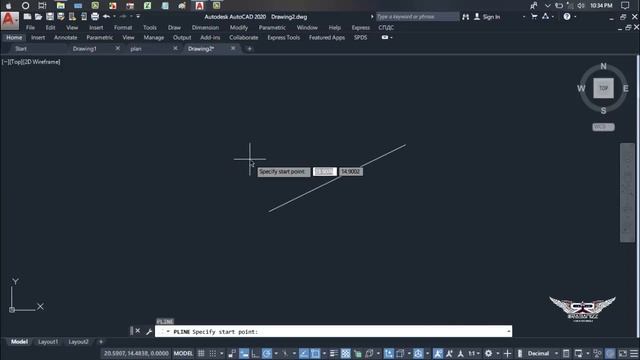Open the WCS coordinate system dropdown
Image resolution: width=640 pixels, height=360 pixels.
(x=603, y=127)
